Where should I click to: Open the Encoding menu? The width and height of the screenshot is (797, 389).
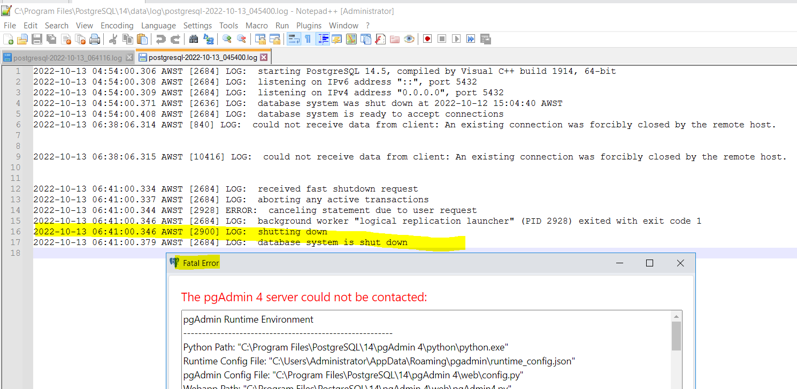117,25
